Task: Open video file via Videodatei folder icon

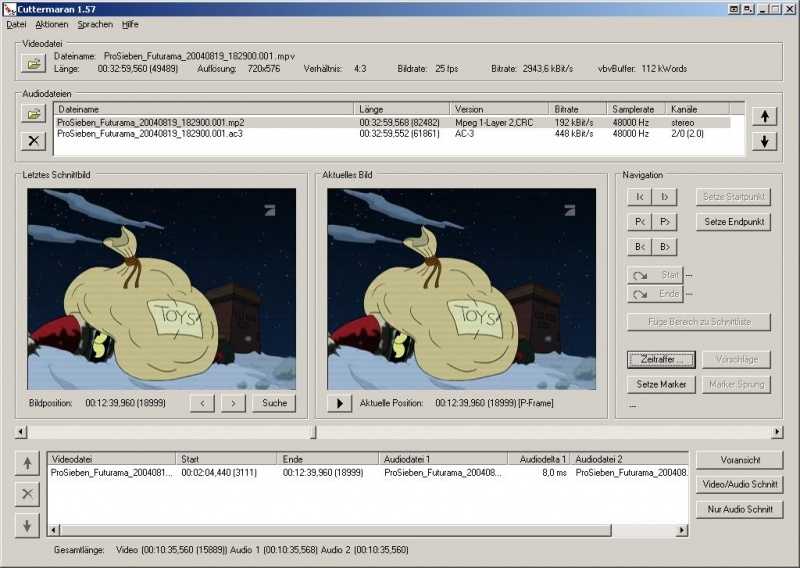Action: pyautogui.click(x=34, y=64)
